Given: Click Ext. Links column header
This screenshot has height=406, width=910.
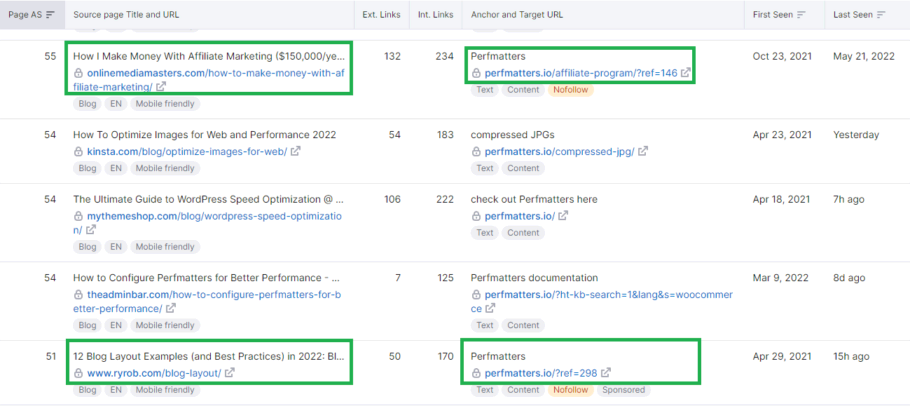Looking at the screenshot, I should pos(381,14).
